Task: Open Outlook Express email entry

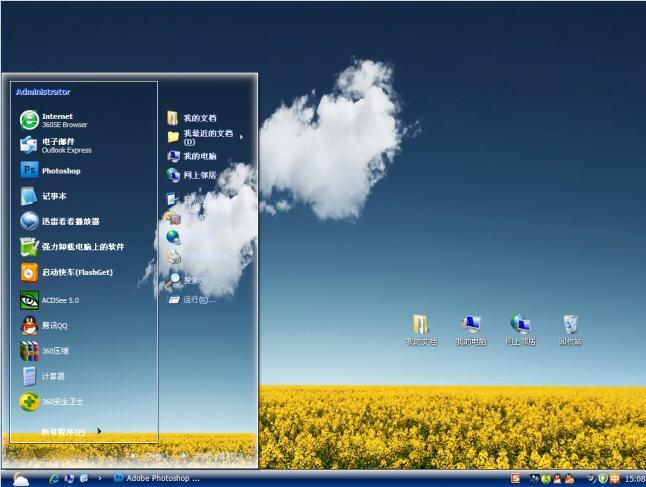Action: [x=56, y=145]
